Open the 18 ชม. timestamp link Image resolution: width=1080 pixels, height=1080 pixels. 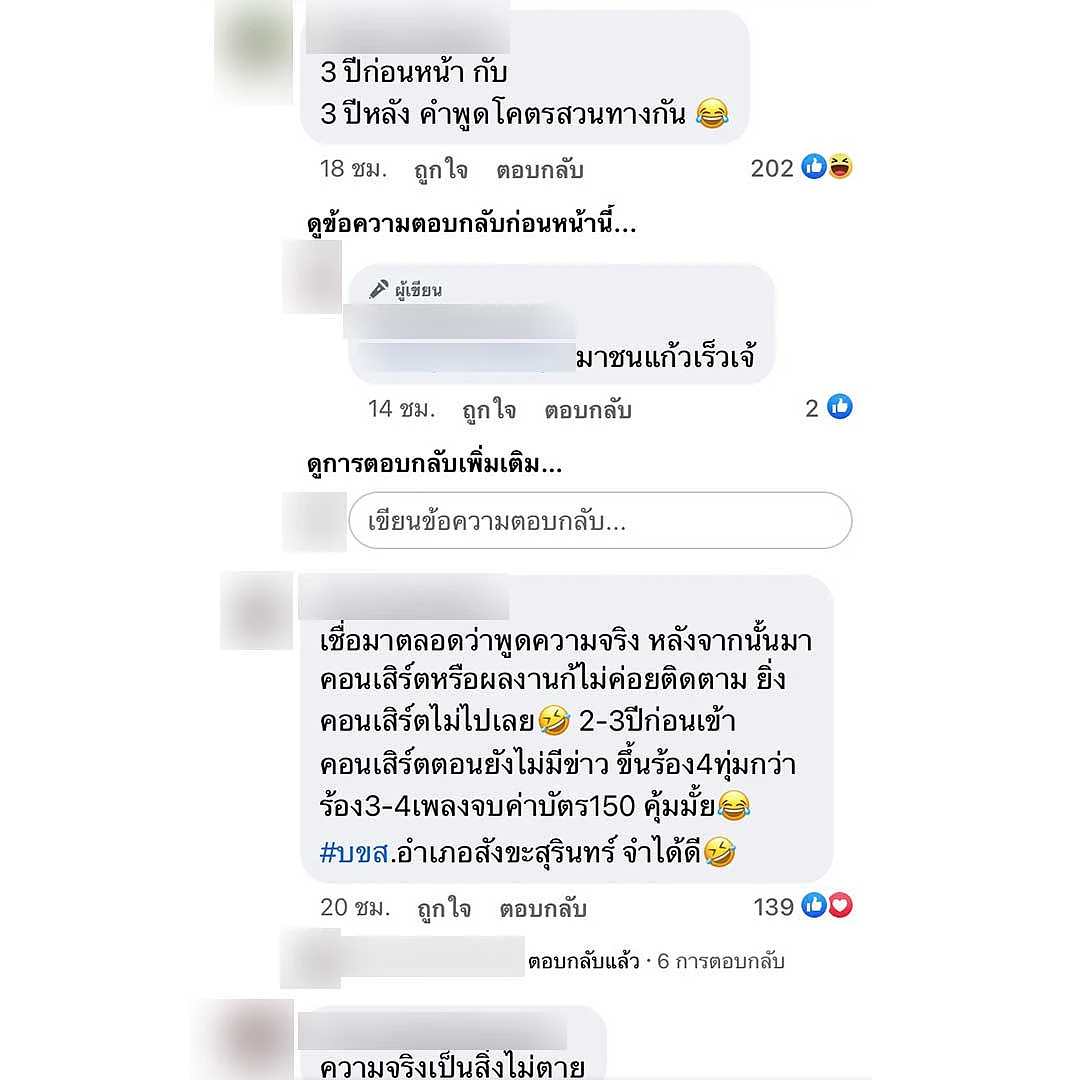tap(353, 169)
